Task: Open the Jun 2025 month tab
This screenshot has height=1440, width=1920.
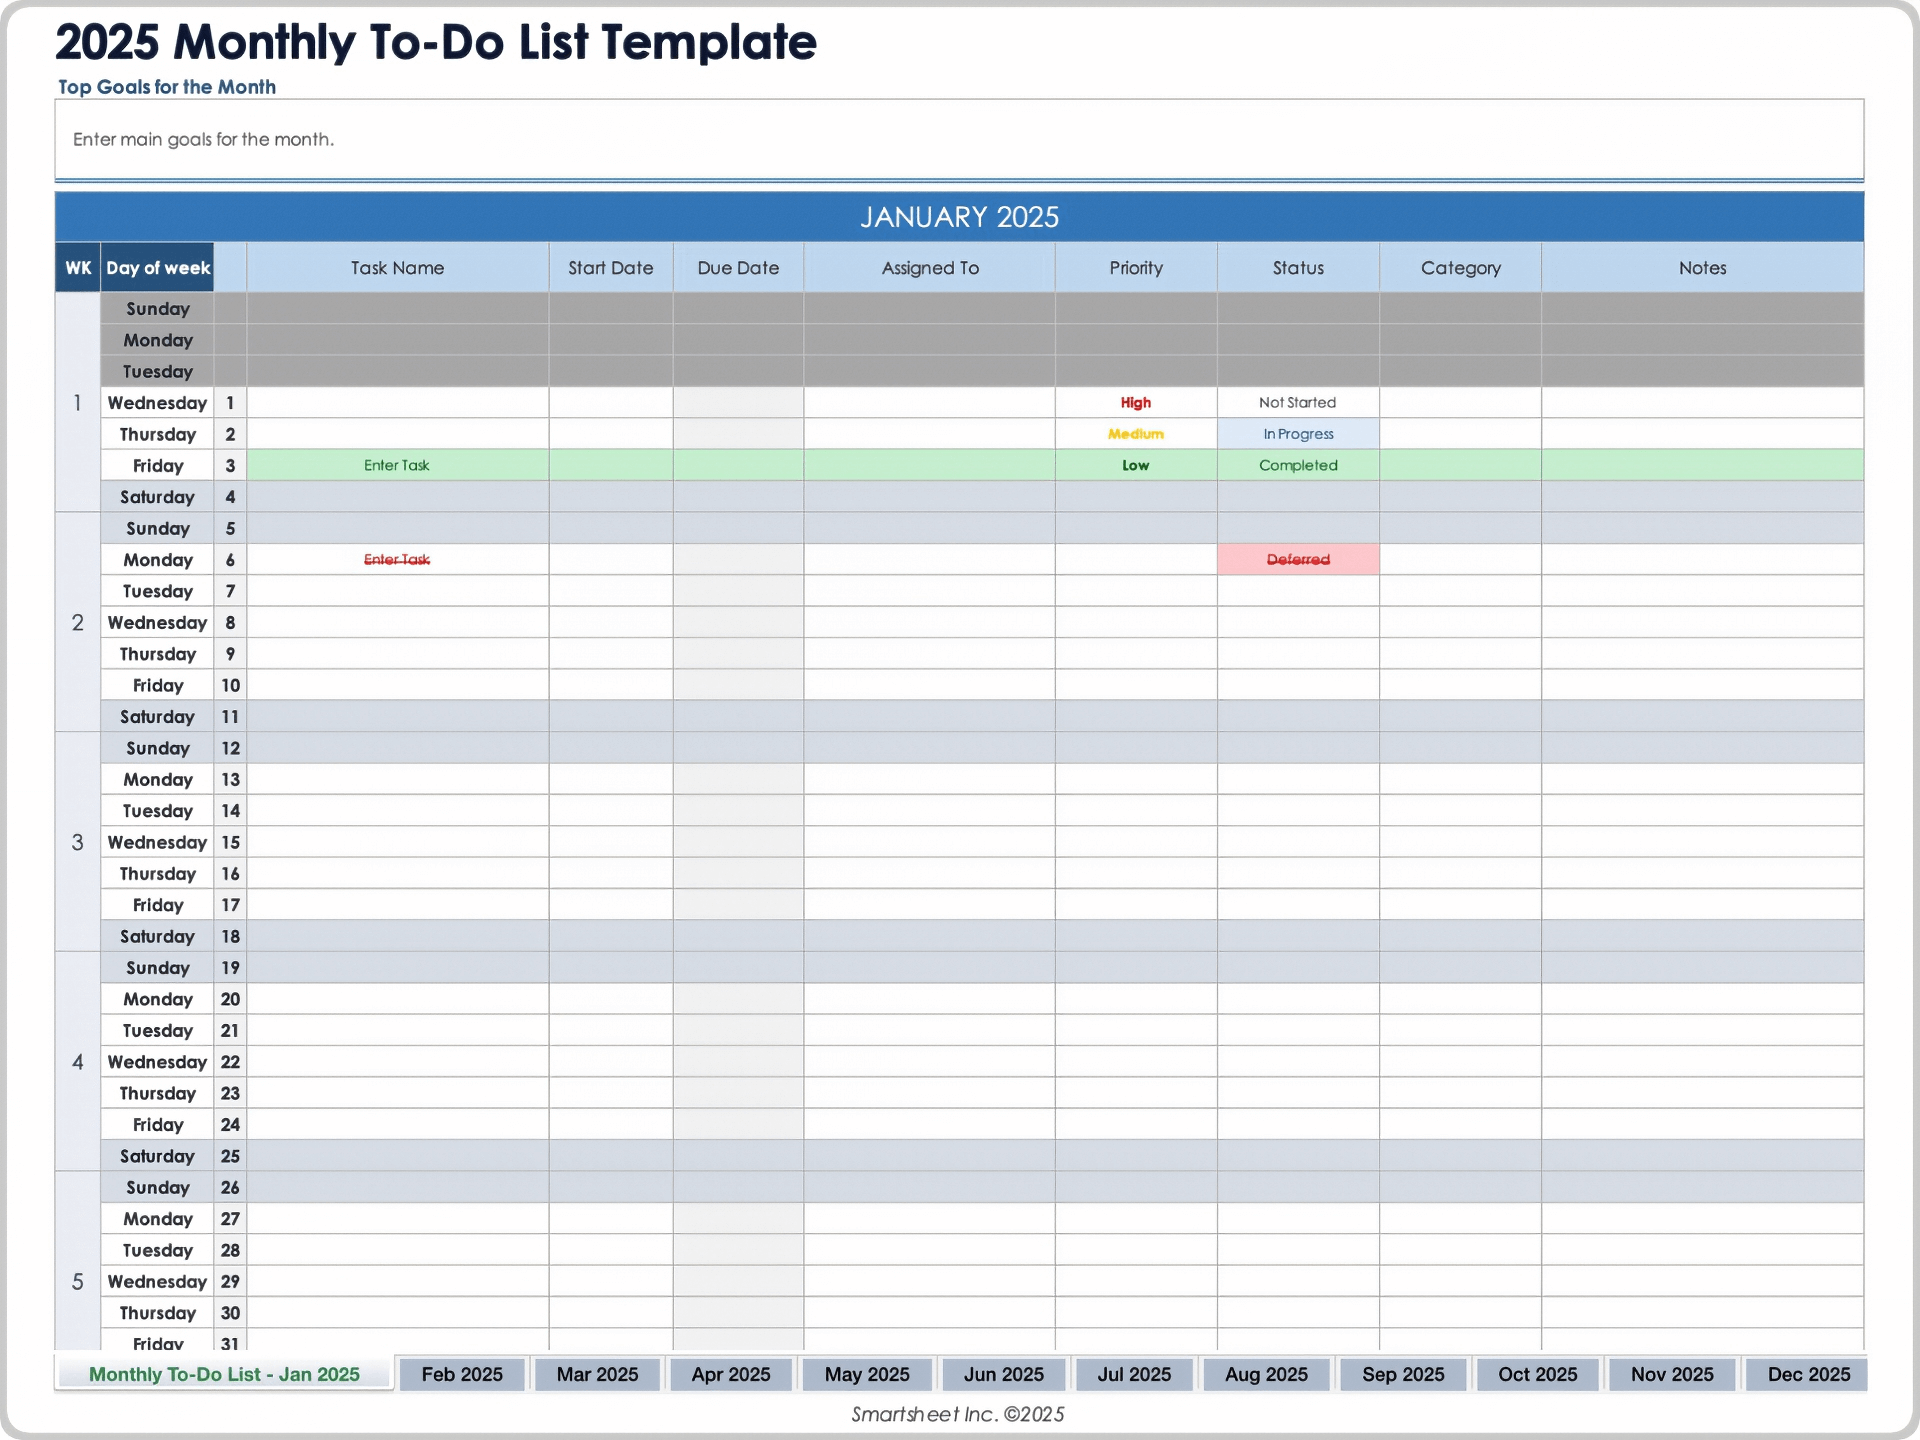Action: (1003, 1374)
